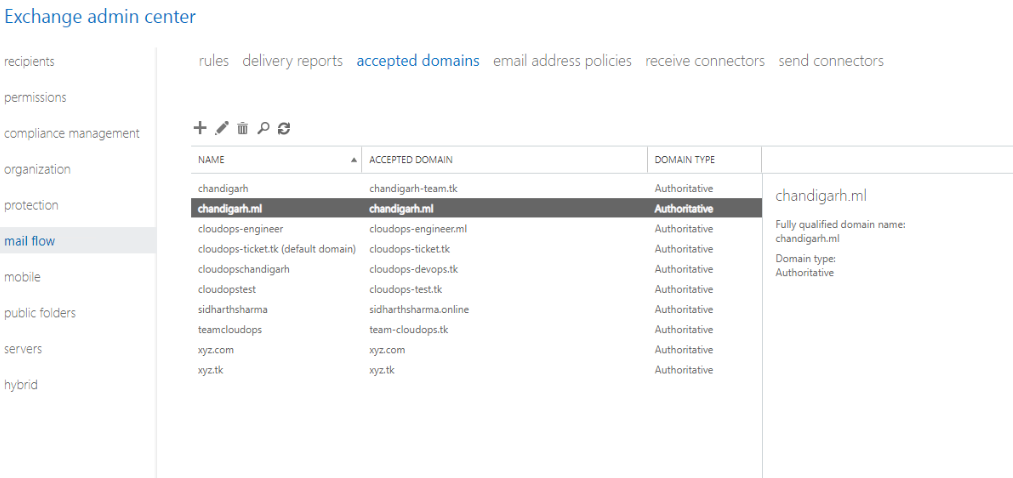Select the xyz.tk name cell
The width and height of the screenshot is (1013, 478).
pyautogui.click(x=211, y=370)
